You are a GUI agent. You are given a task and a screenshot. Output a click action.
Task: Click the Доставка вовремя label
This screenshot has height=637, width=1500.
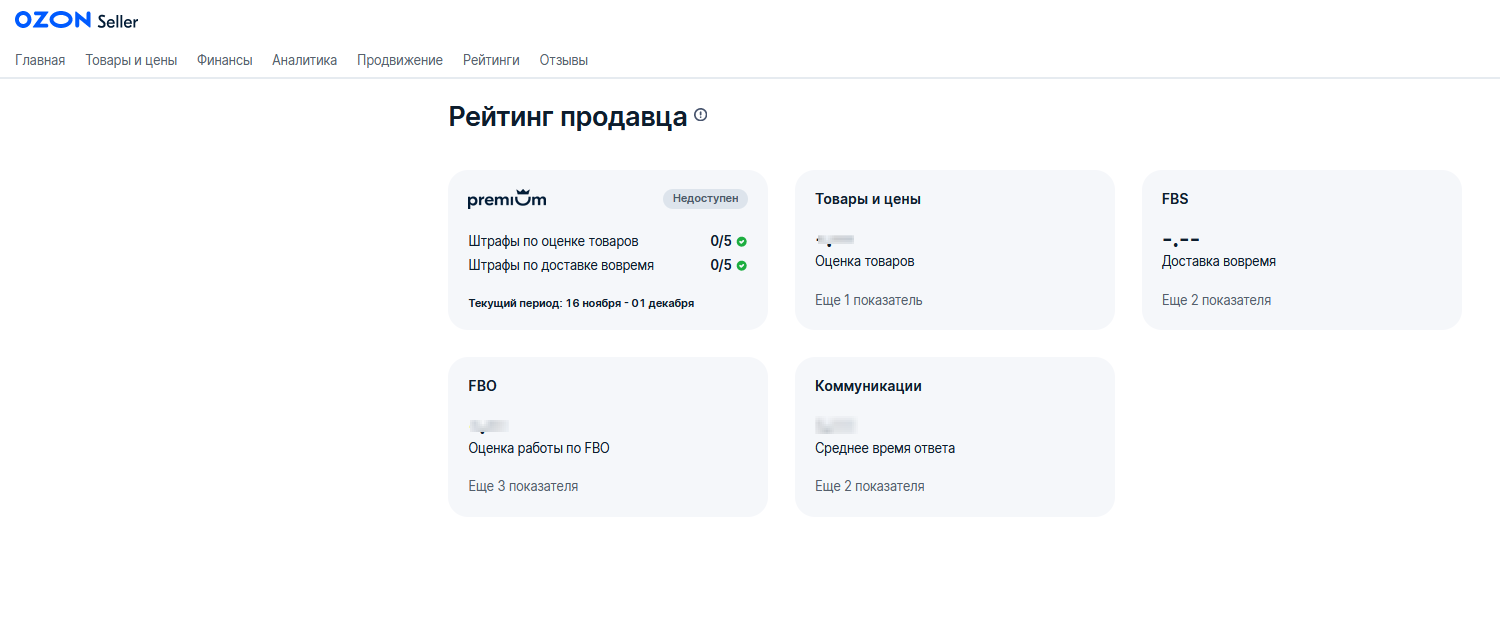(x=1219, y=262)
